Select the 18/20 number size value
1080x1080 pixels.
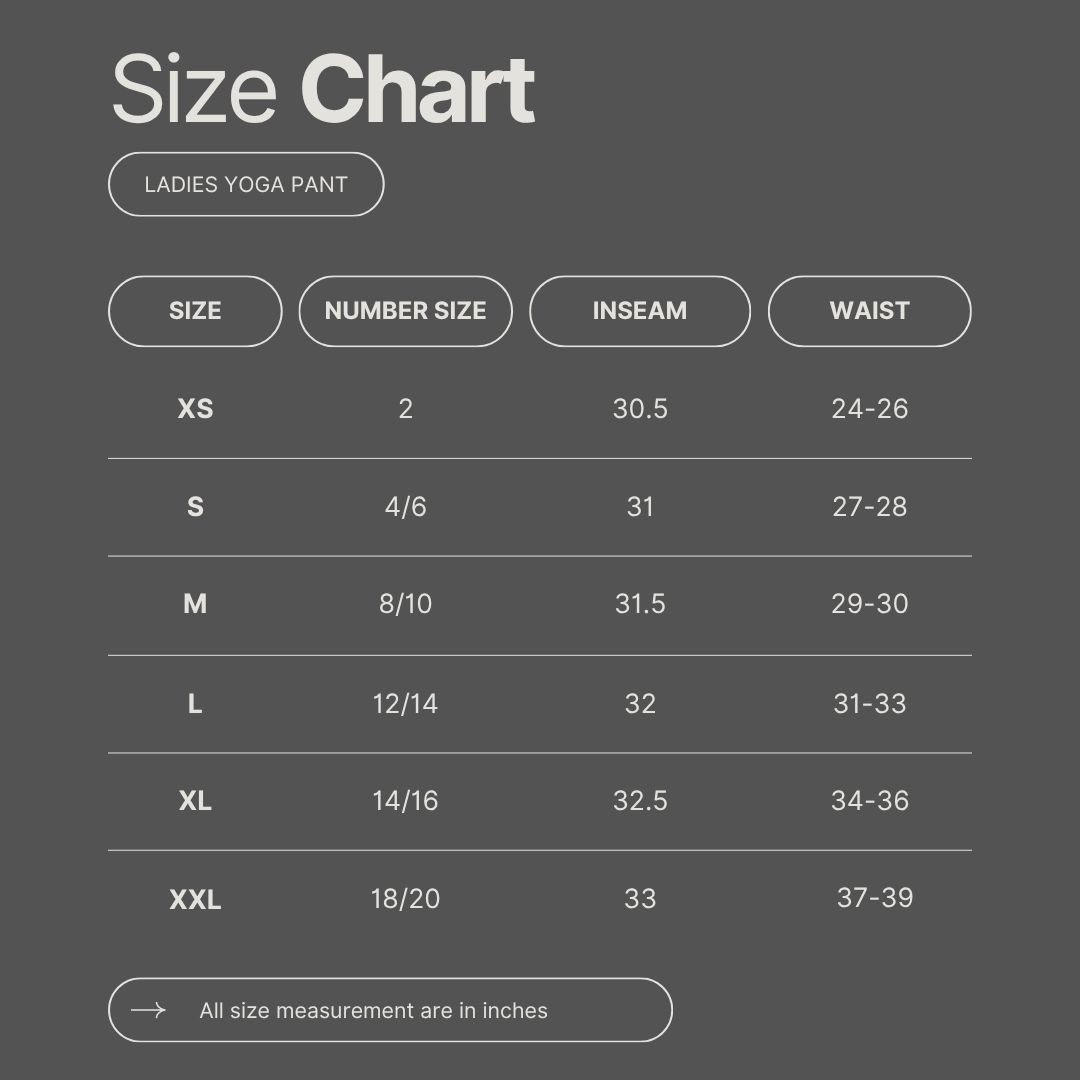[x=405, y=898]
